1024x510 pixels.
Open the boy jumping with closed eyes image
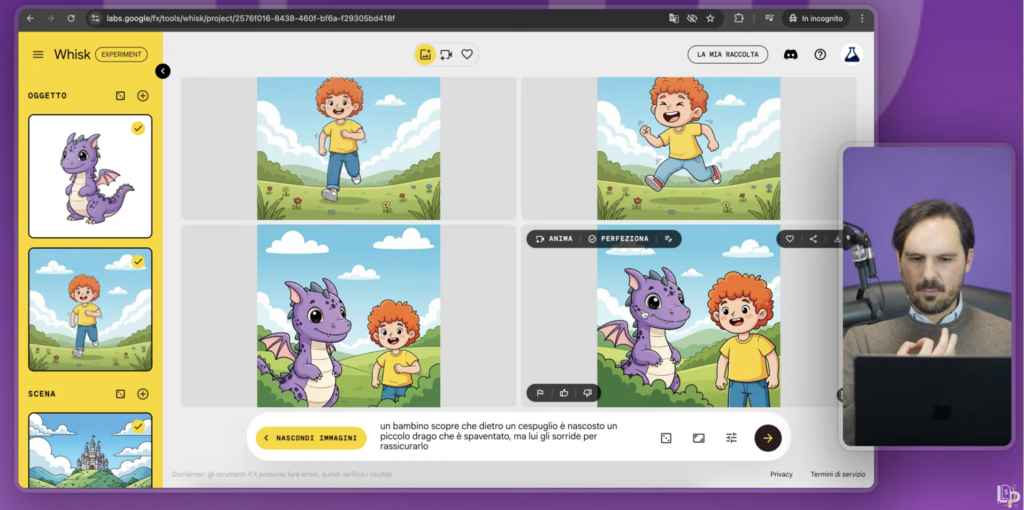pyautogui.click(x=689, y=148)
